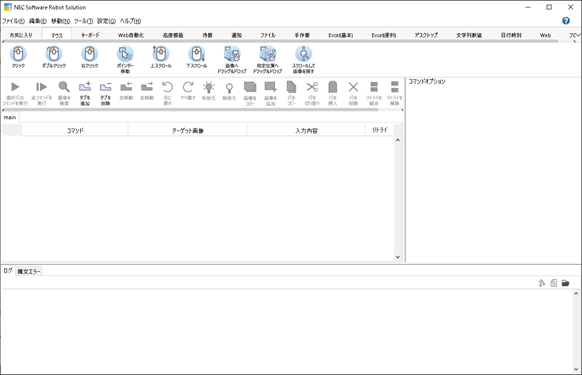Clear the log with the sparkle broom icon
Viewport: 582px width, 375px height.
point(542,283)
